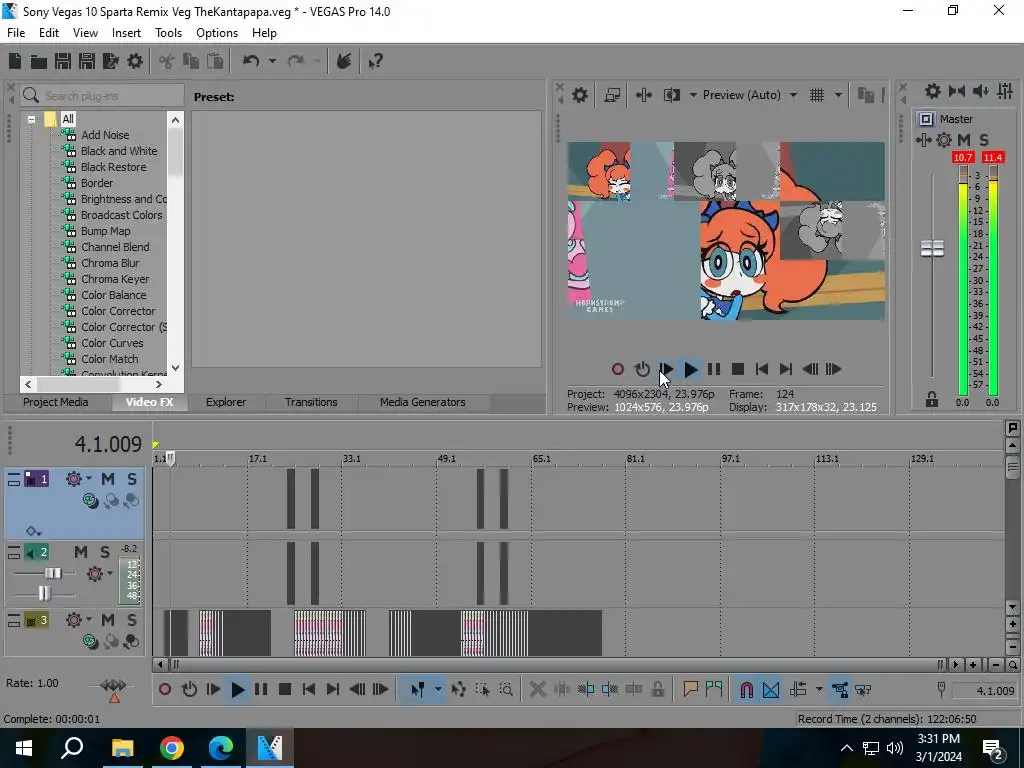The height and width of the screenshot is (768, 1024).
Task: Open interactive tutorials hand icon
Action: (344, 61)
